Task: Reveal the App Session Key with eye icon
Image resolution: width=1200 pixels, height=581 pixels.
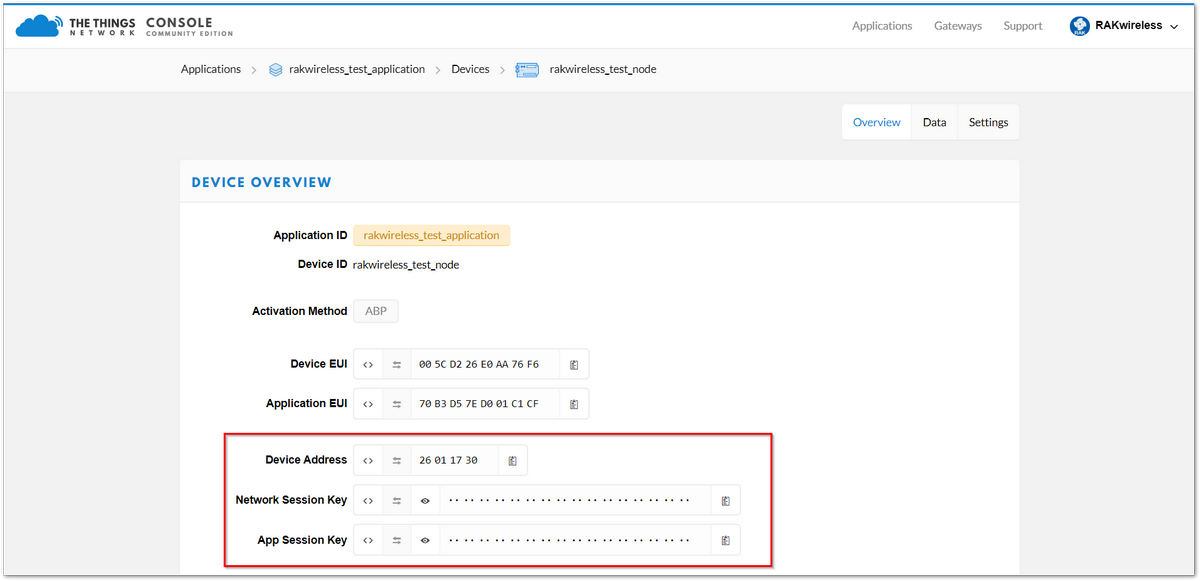Action: click(425, 540)
